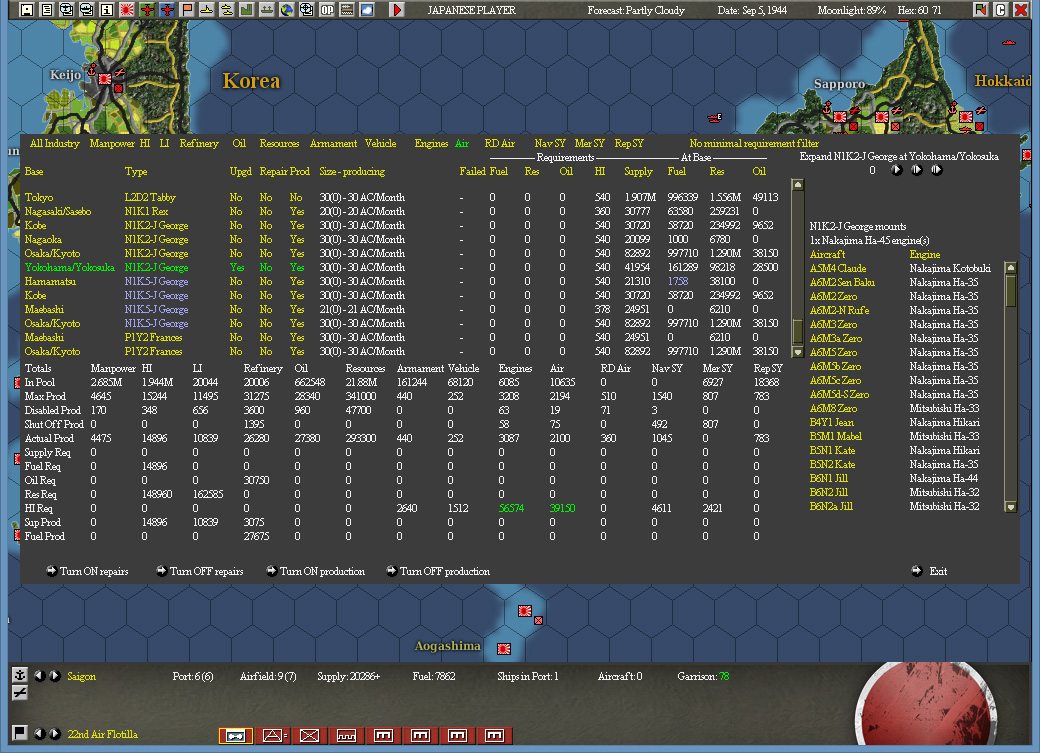Select the All Industry filter

point(54,143)
